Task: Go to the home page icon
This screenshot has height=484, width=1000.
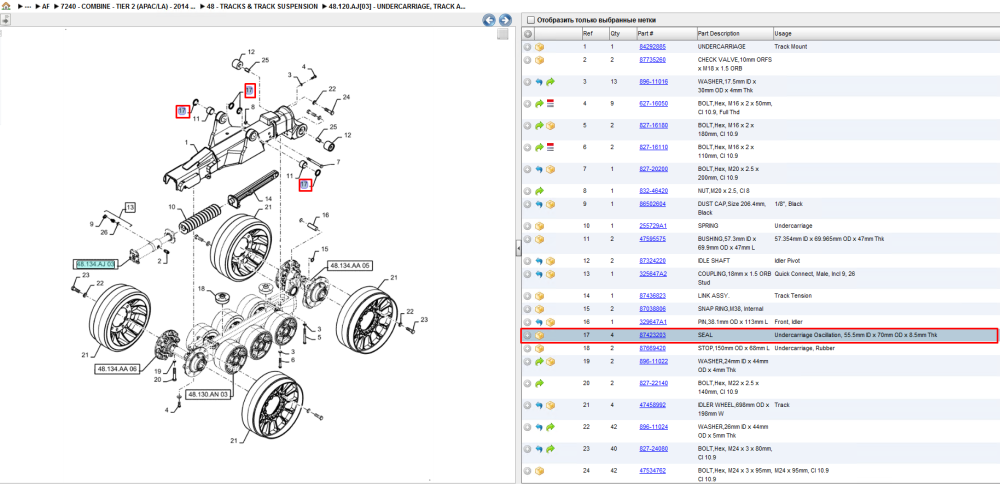Action: 6,5
